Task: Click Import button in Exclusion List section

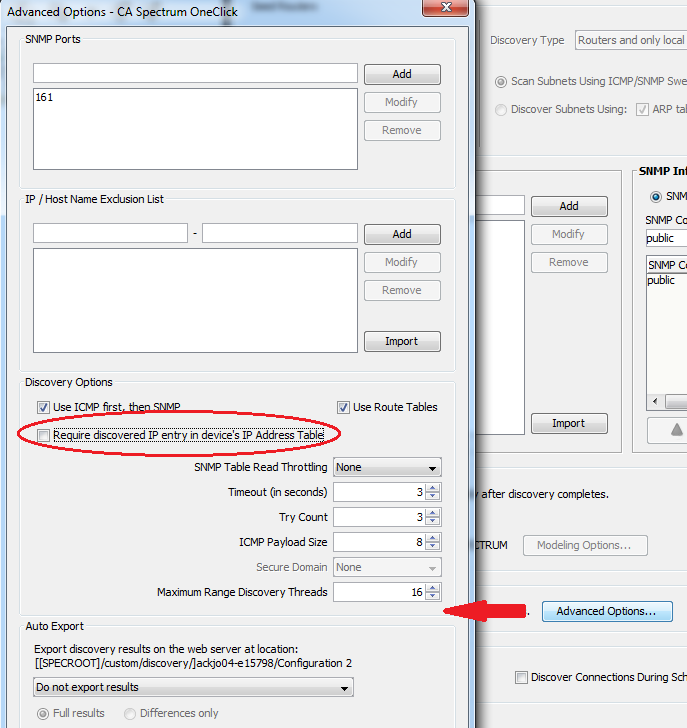Action: click(x=402, y=341)
